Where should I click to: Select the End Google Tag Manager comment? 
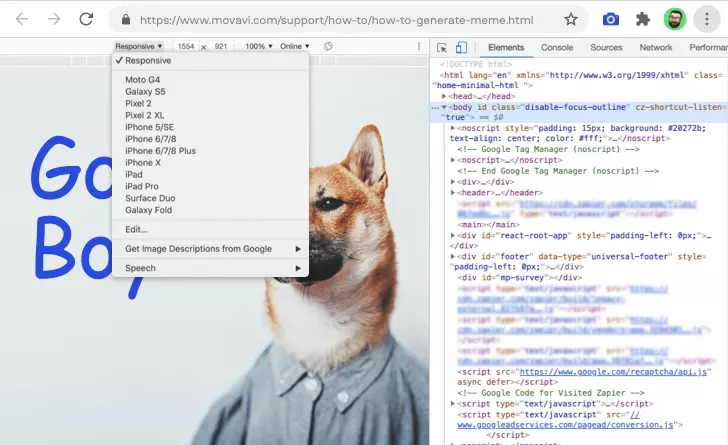coord(558,171)
